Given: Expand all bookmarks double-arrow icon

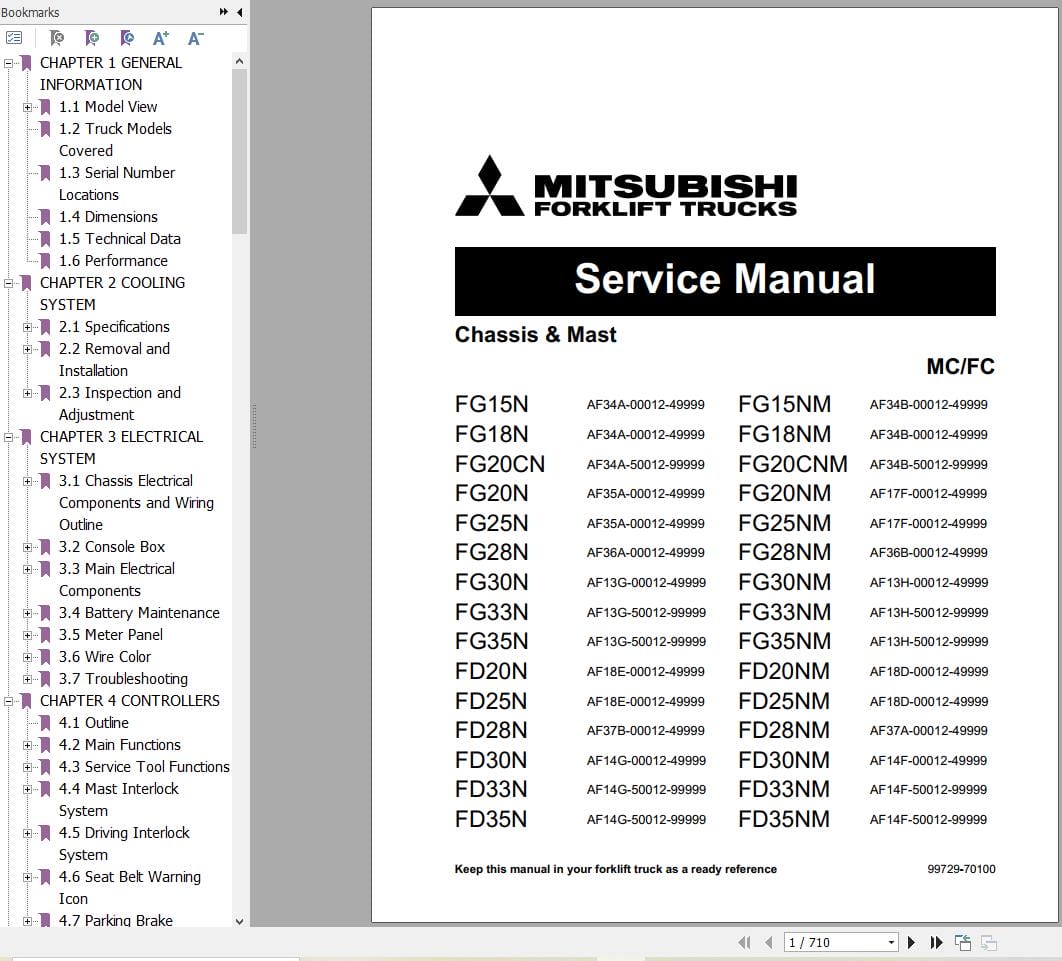Looking at the screenshot, I should tap(224, 12).
